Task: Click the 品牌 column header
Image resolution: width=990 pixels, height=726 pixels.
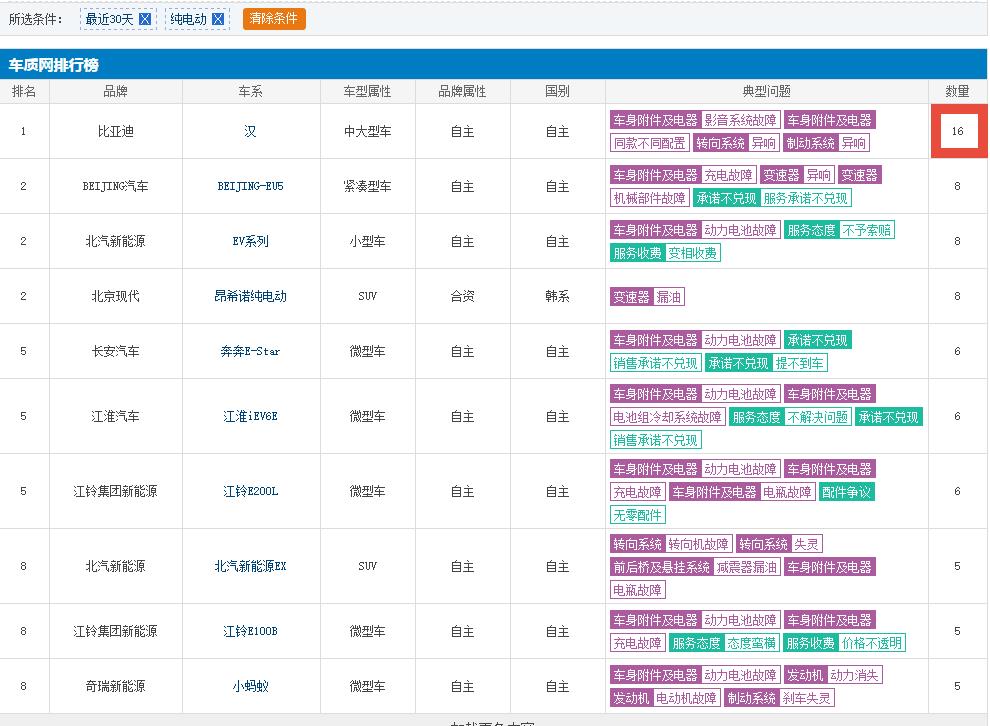Action: (116, 92)
